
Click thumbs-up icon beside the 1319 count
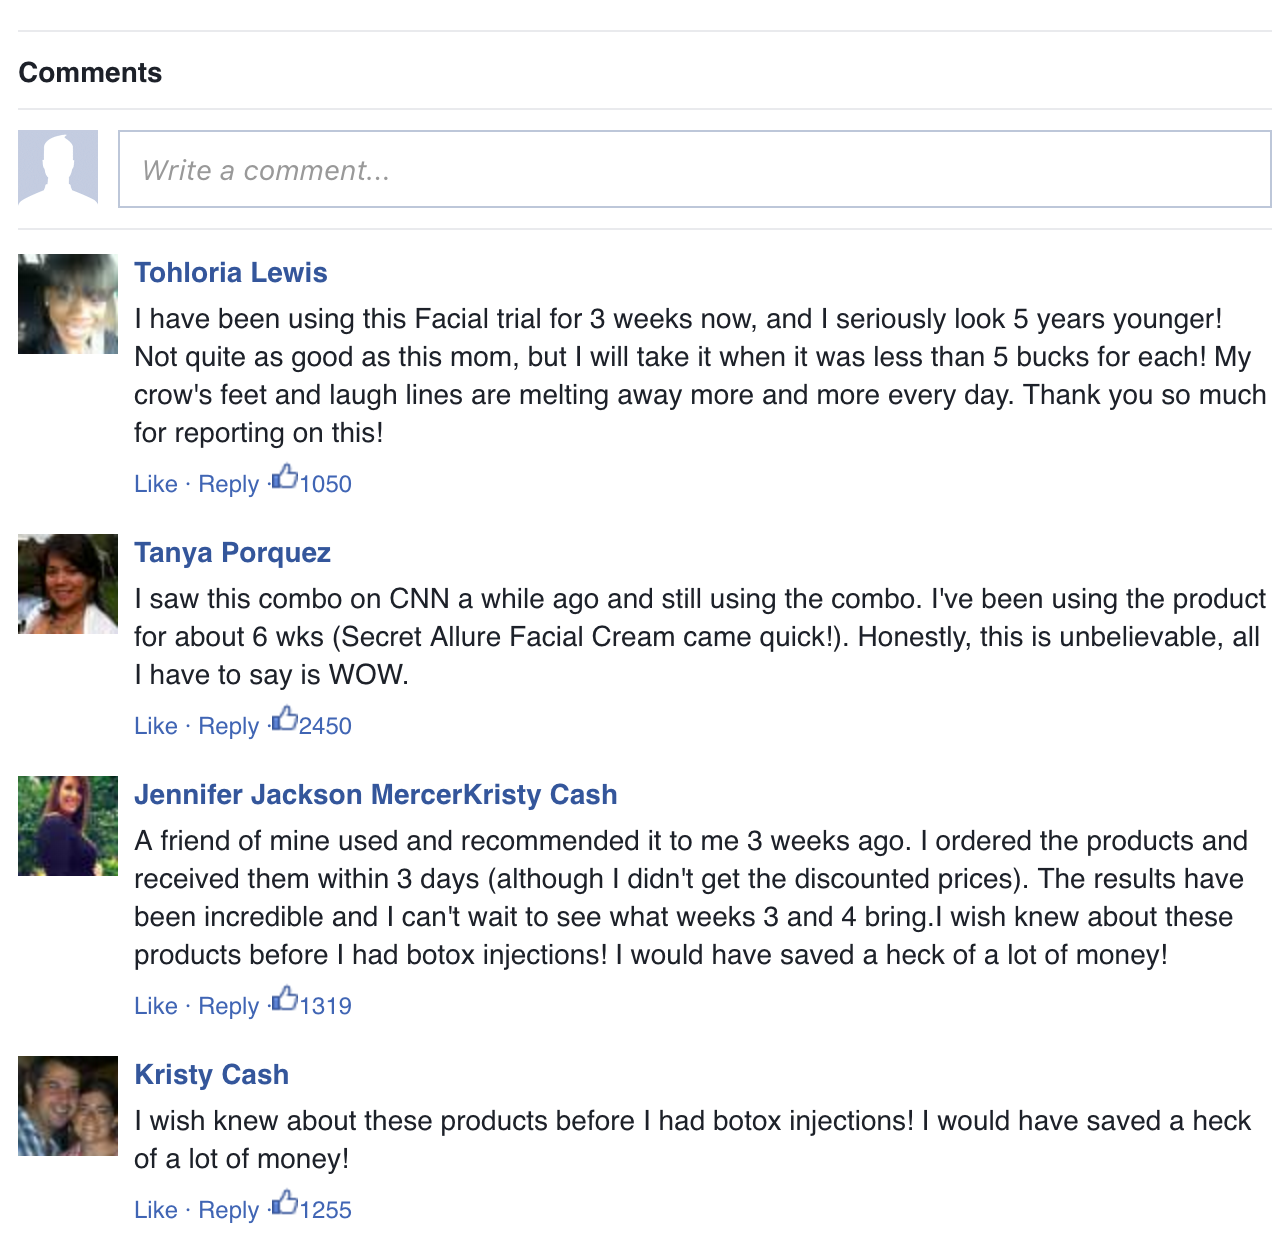click(285, 999)
